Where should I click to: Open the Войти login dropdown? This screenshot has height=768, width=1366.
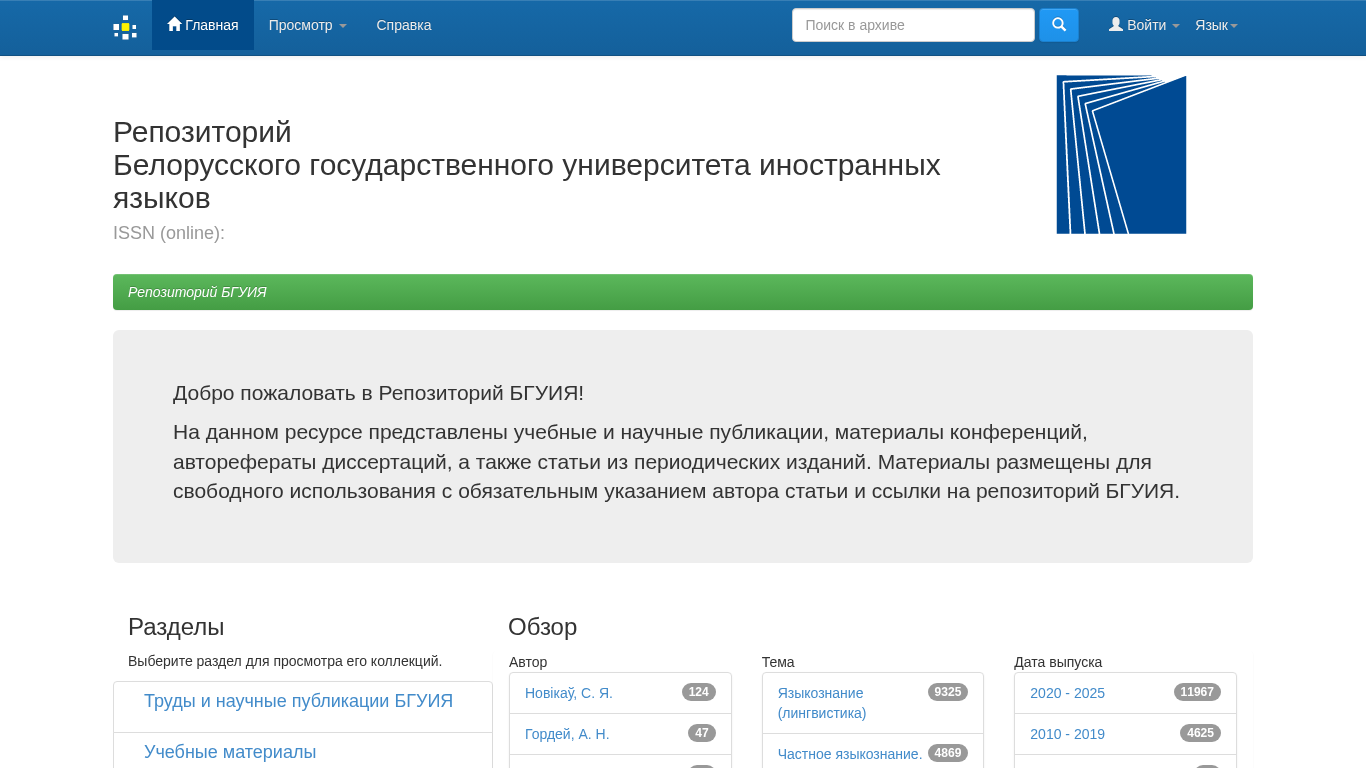click(1143, 25)
